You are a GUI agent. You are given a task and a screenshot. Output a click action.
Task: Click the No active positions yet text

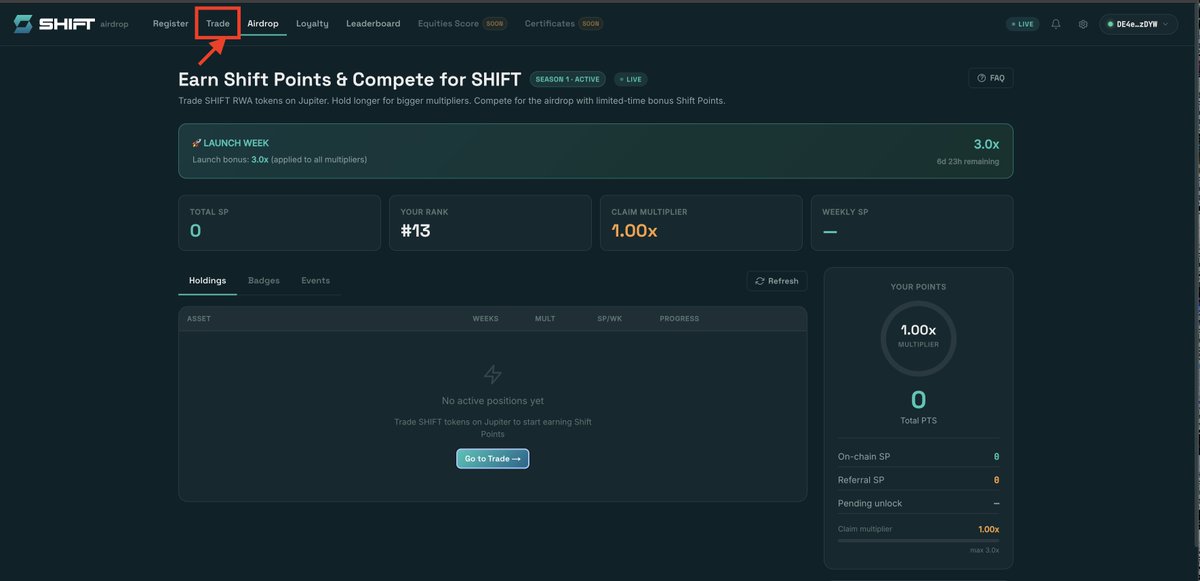click(493, 401)
